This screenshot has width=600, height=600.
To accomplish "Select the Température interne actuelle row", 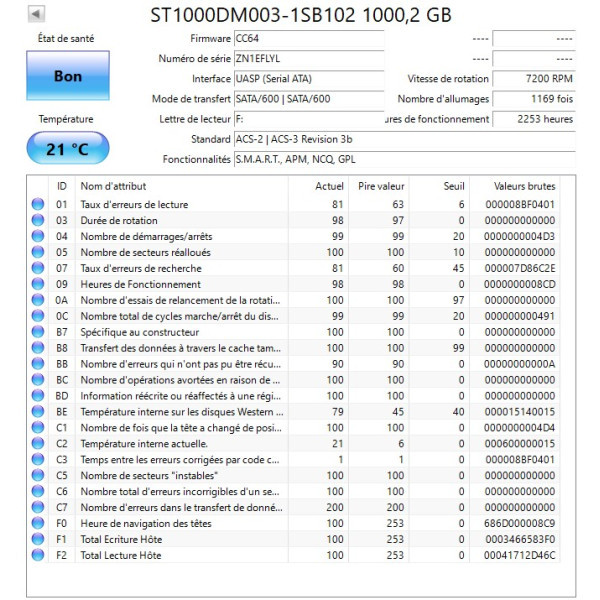I will 293,443.
